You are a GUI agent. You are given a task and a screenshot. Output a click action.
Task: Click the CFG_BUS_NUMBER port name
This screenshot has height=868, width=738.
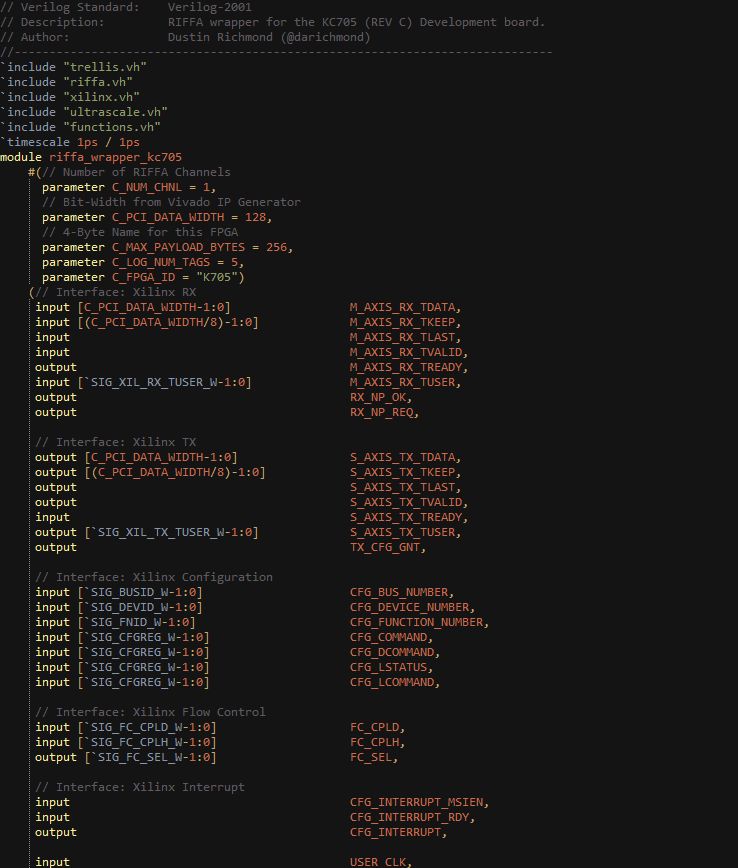pyautogui.click(x=401, y=592)
